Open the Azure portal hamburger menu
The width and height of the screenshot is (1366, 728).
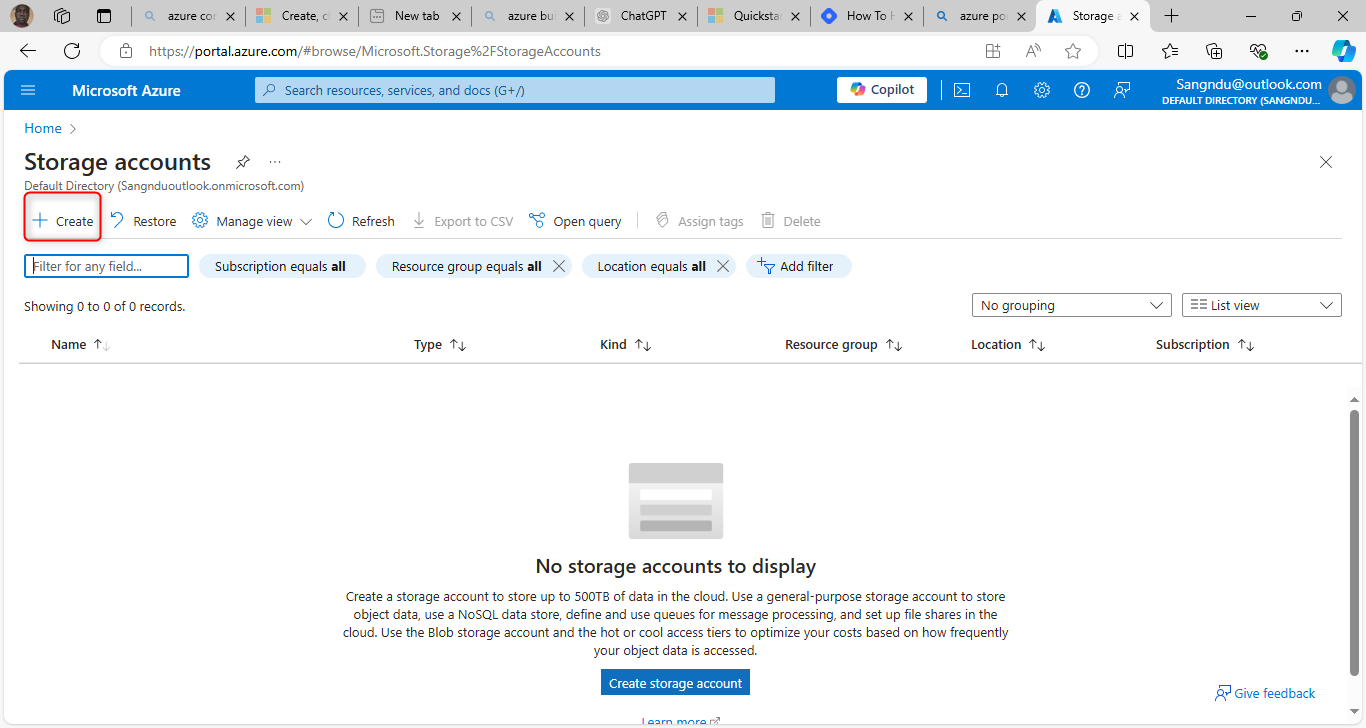pos(28,90)
